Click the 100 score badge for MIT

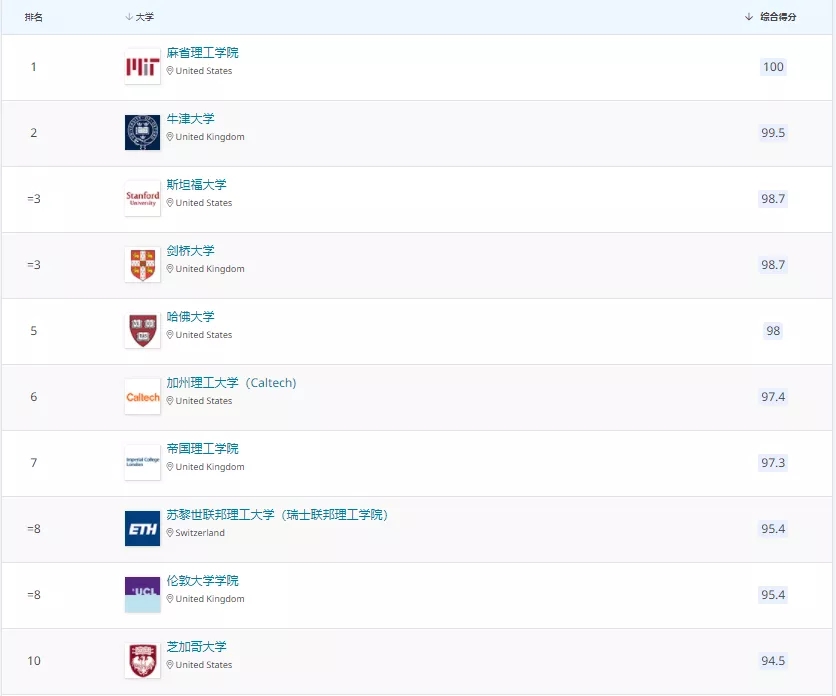point(773,67)
